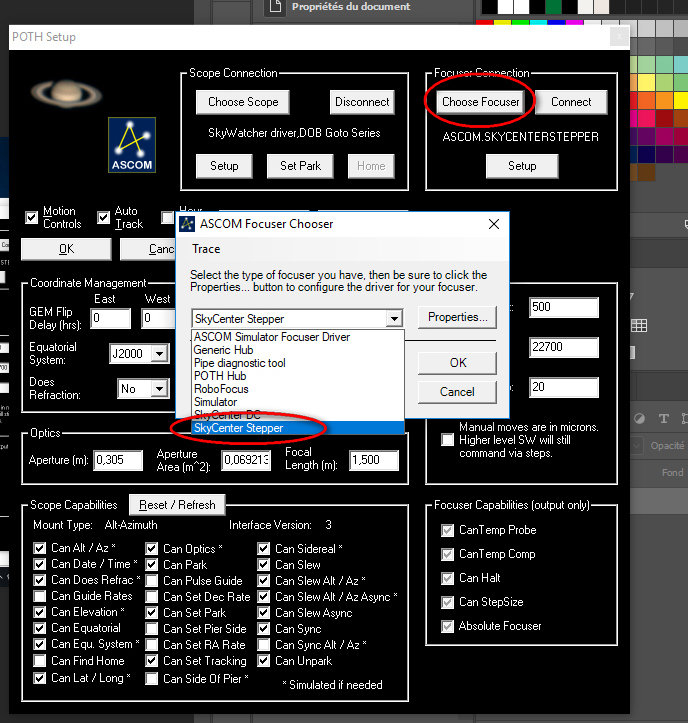Click Cancel in Focuser Chooser dialog

coord(457,392)
